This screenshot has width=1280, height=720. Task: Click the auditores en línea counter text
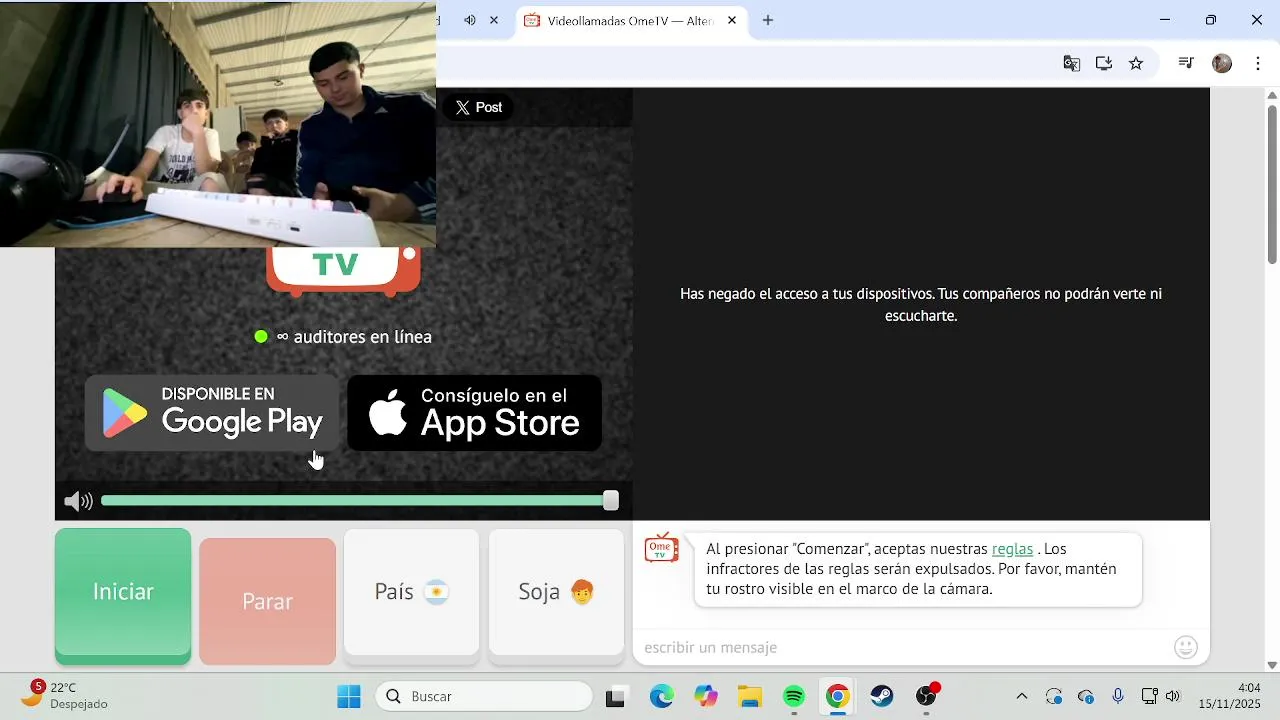click(354, 337)
